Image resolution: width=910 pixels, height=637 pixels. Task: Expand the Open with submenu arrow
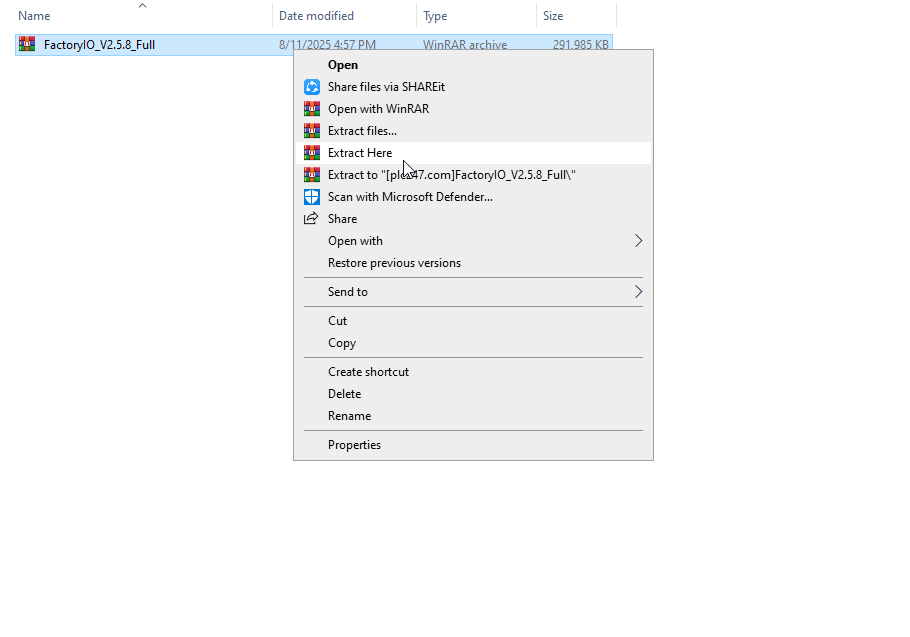point(638,241)
